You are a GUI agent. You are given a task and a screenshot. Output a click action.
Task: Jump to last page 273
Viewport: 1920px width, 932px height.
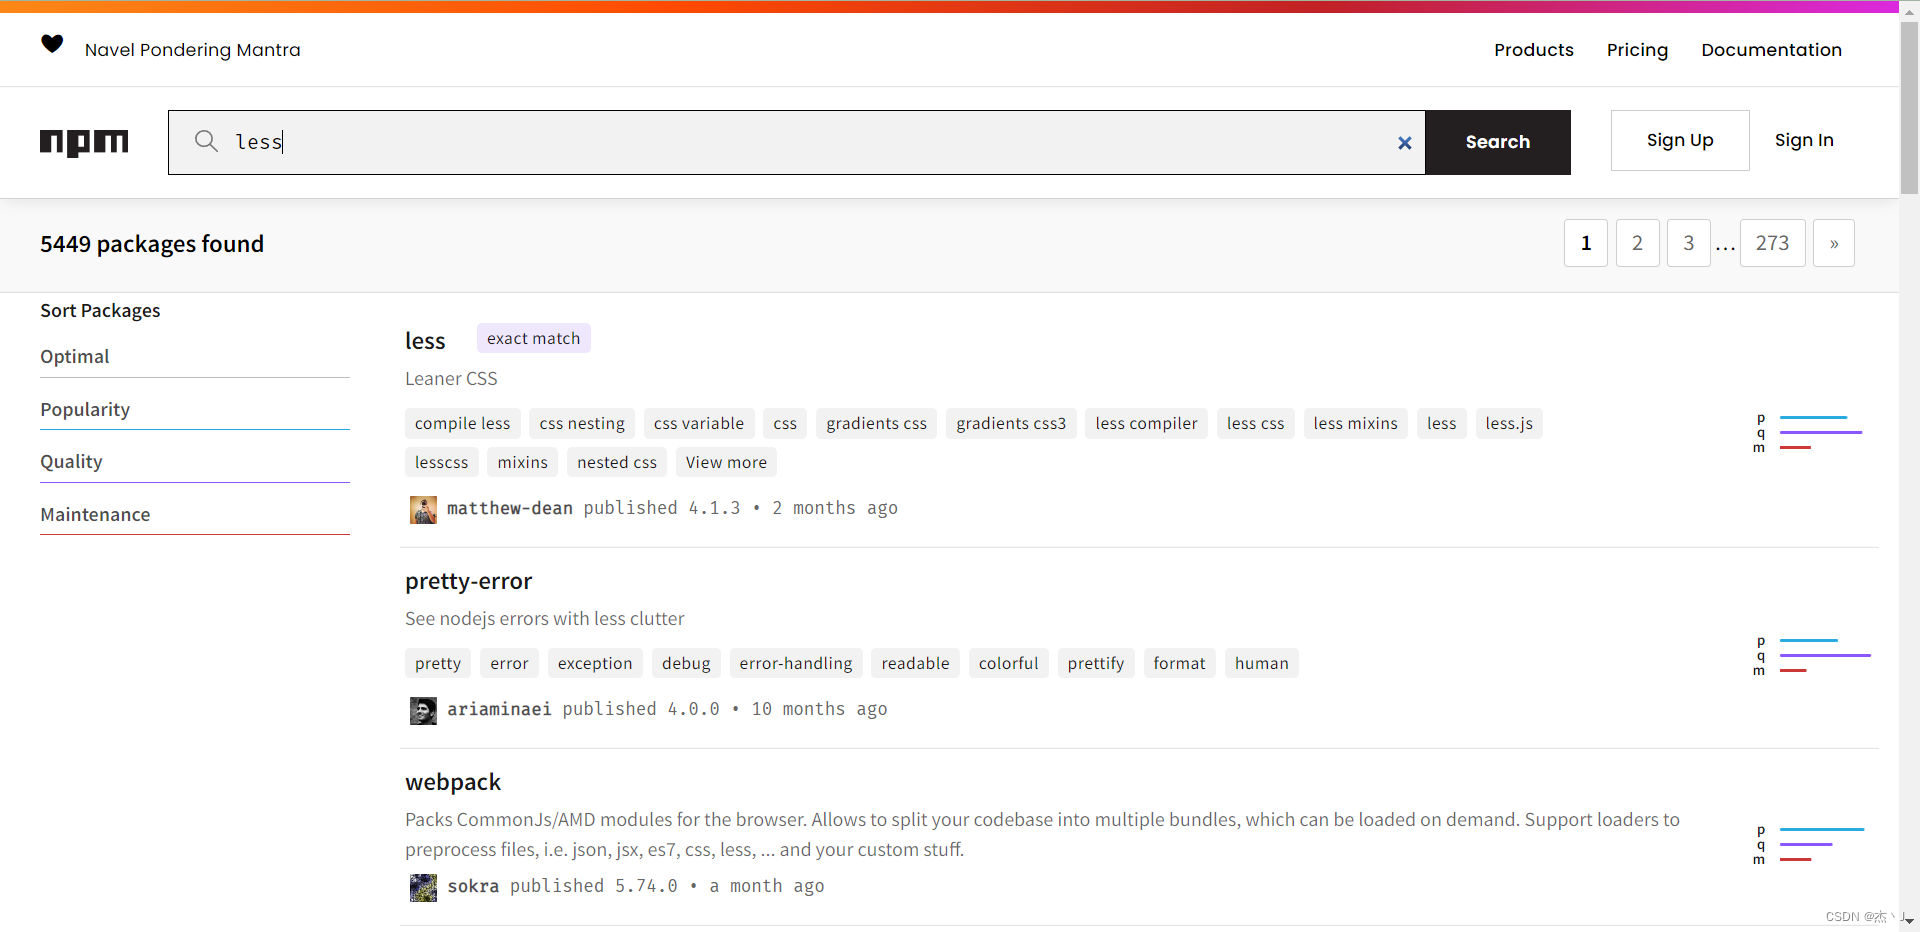pos(1772,243)
